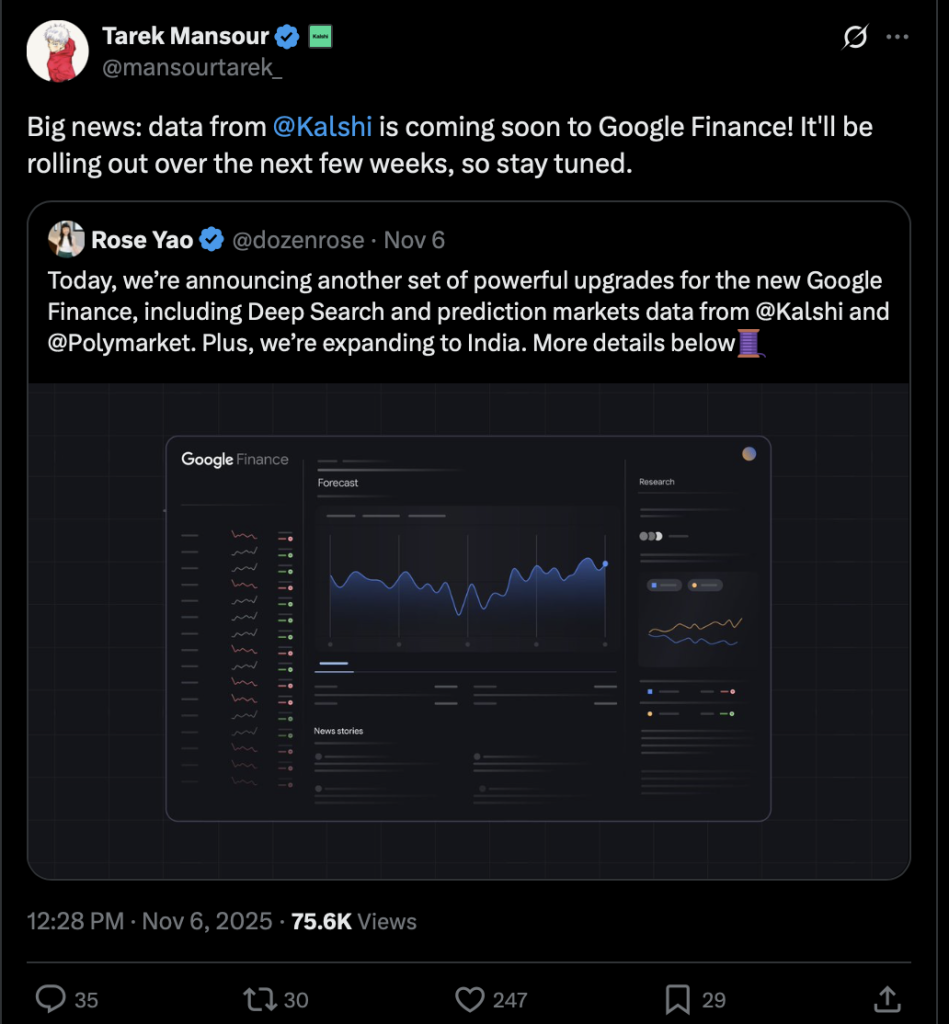Open the @Kalshi mention link
The height and width of the screenshot is (1024, 949).
(x=322, y=127)
